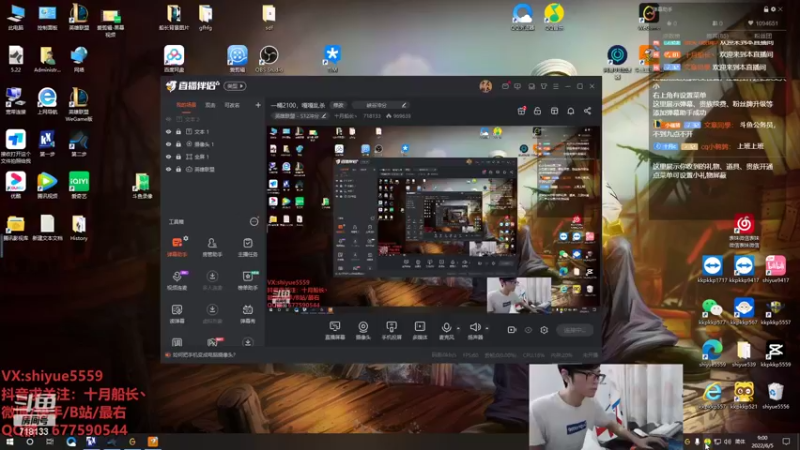Select the 摄像头 1 layer row

(x=214, y=144)
